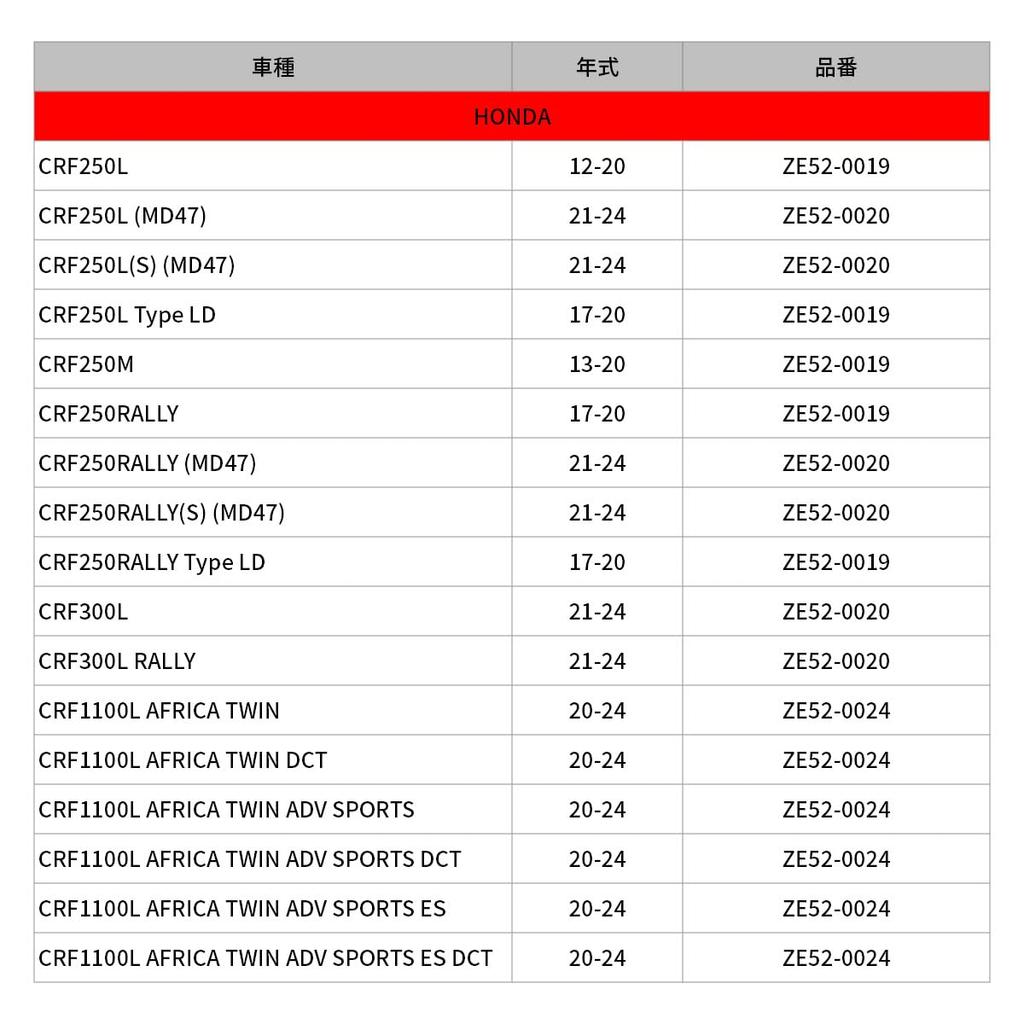
Task: Select the CRF1100L AFRICA TWIN DCT cell
Action: click(183, 760)
